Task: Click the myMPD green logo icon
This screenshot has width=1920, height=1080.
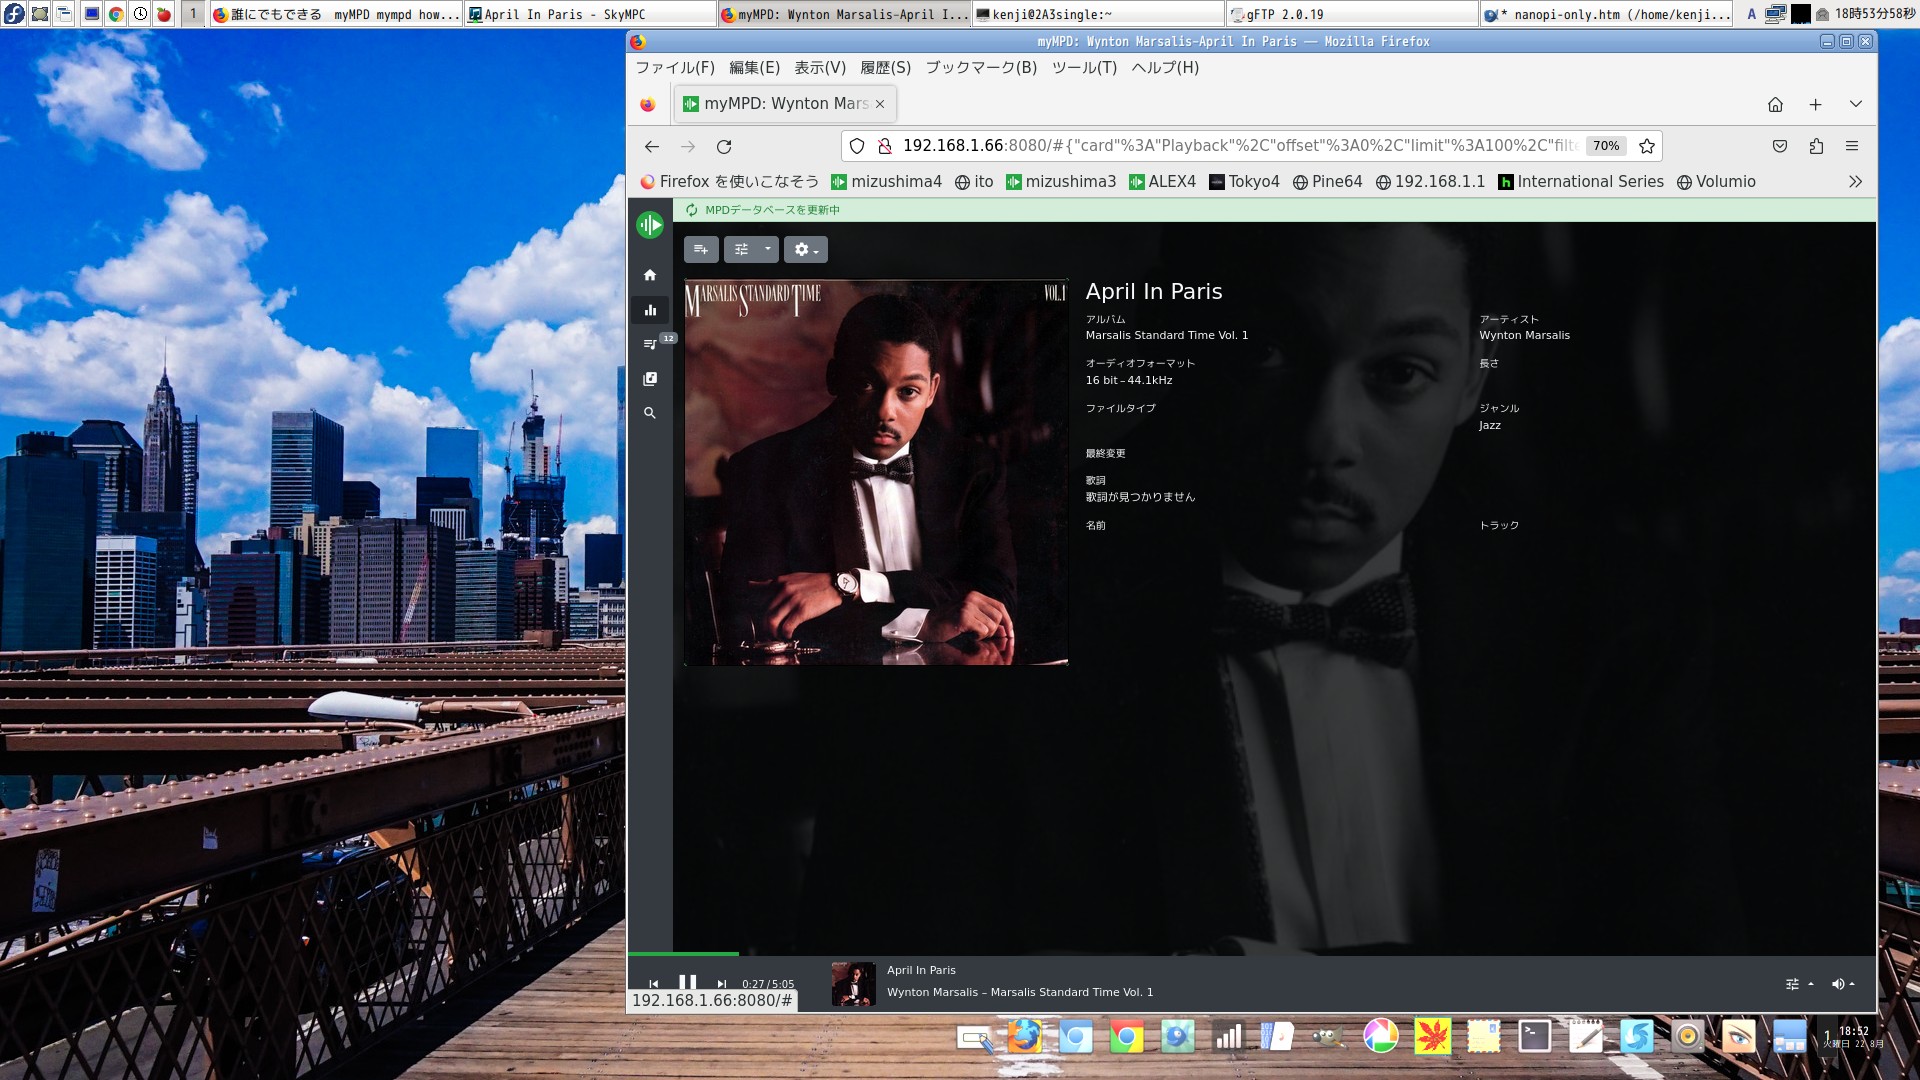Action: (650, 225)
